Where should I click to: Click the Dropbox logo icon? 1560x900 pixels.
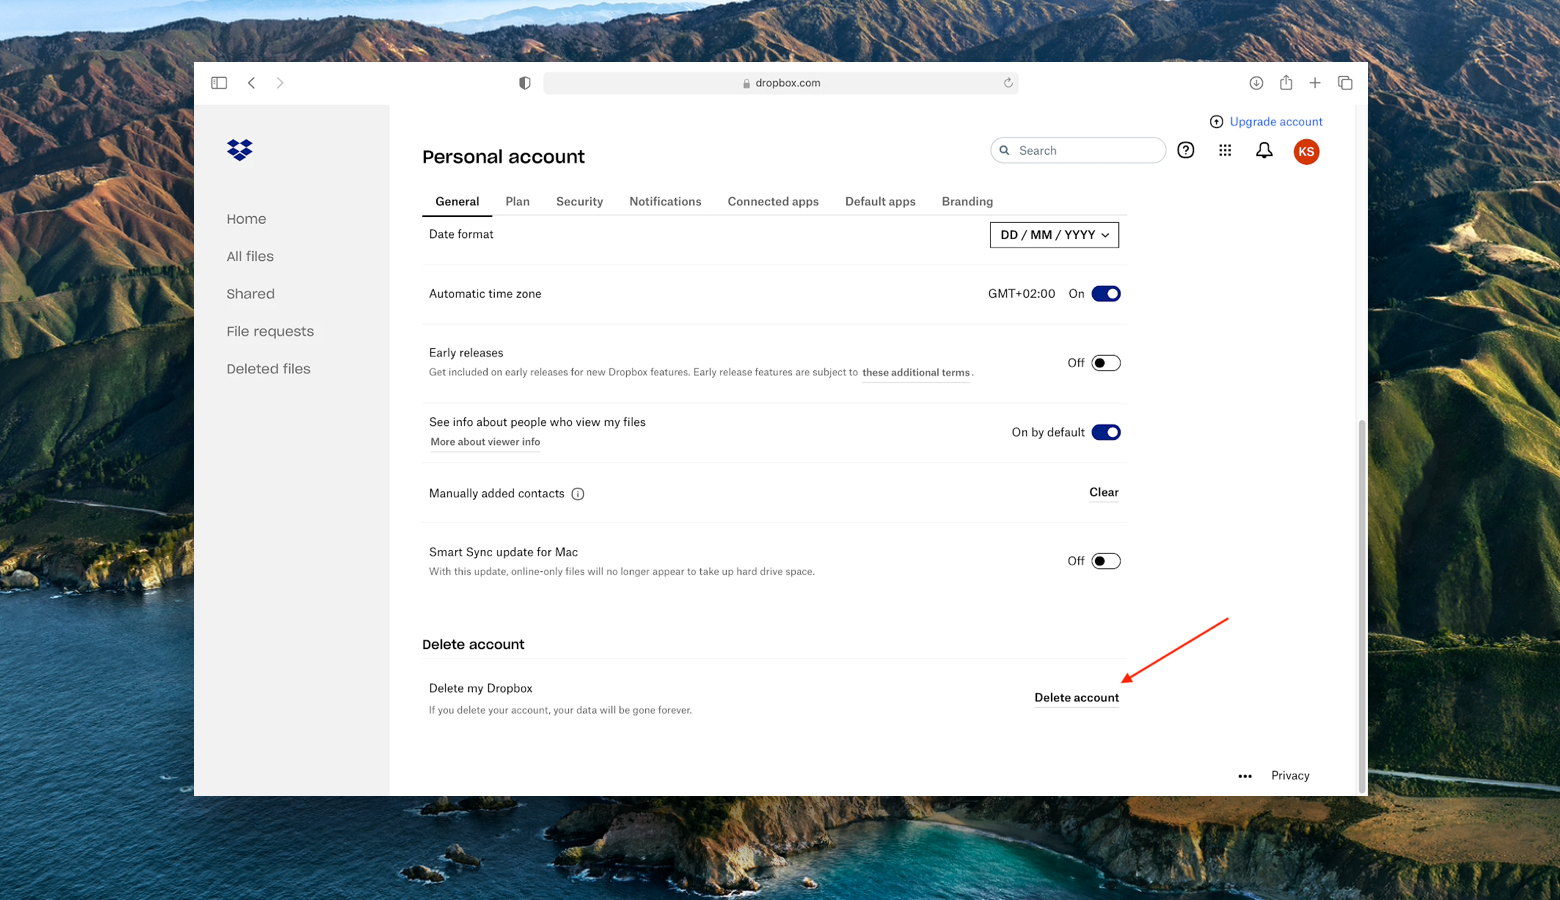[x=239, y=150]
